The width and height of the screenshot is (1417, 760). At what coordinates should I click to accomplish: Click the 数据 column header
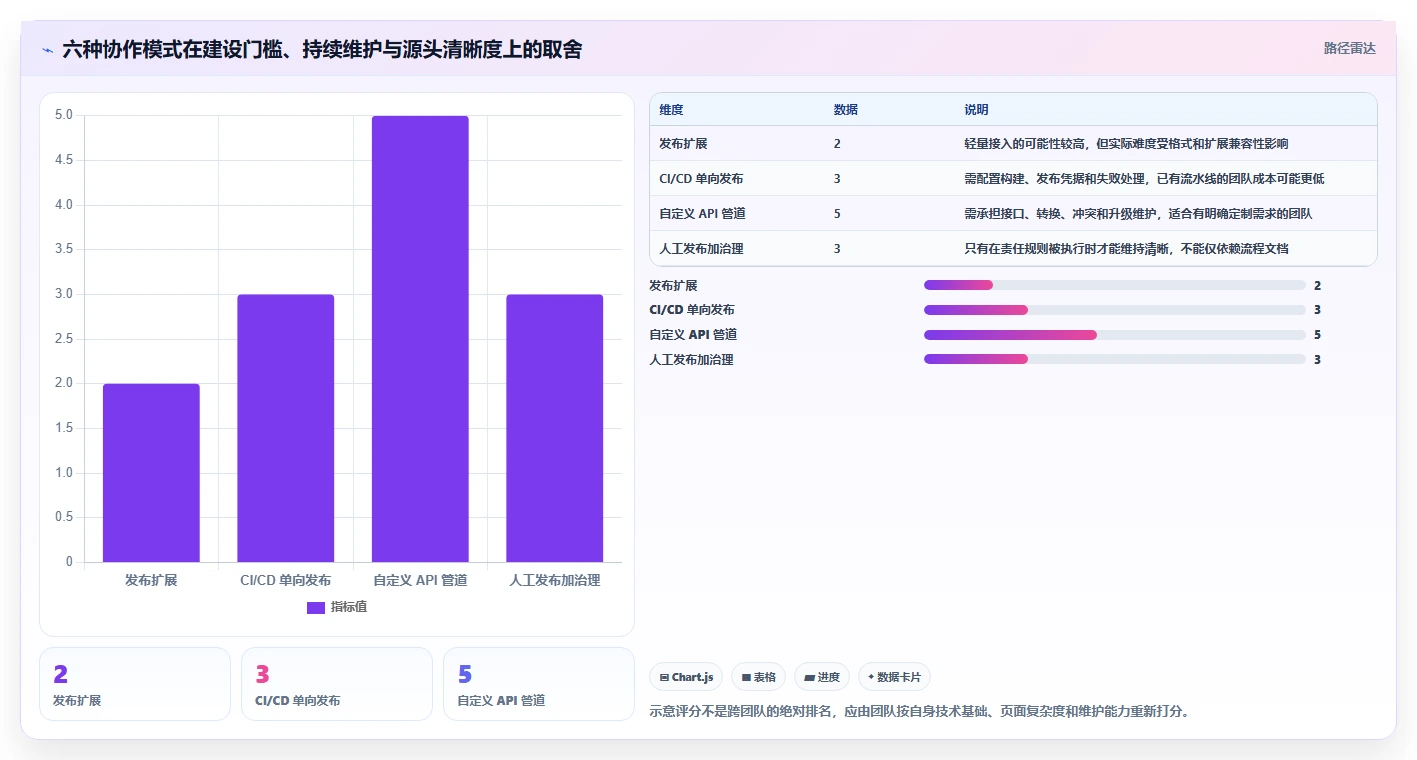846,110
